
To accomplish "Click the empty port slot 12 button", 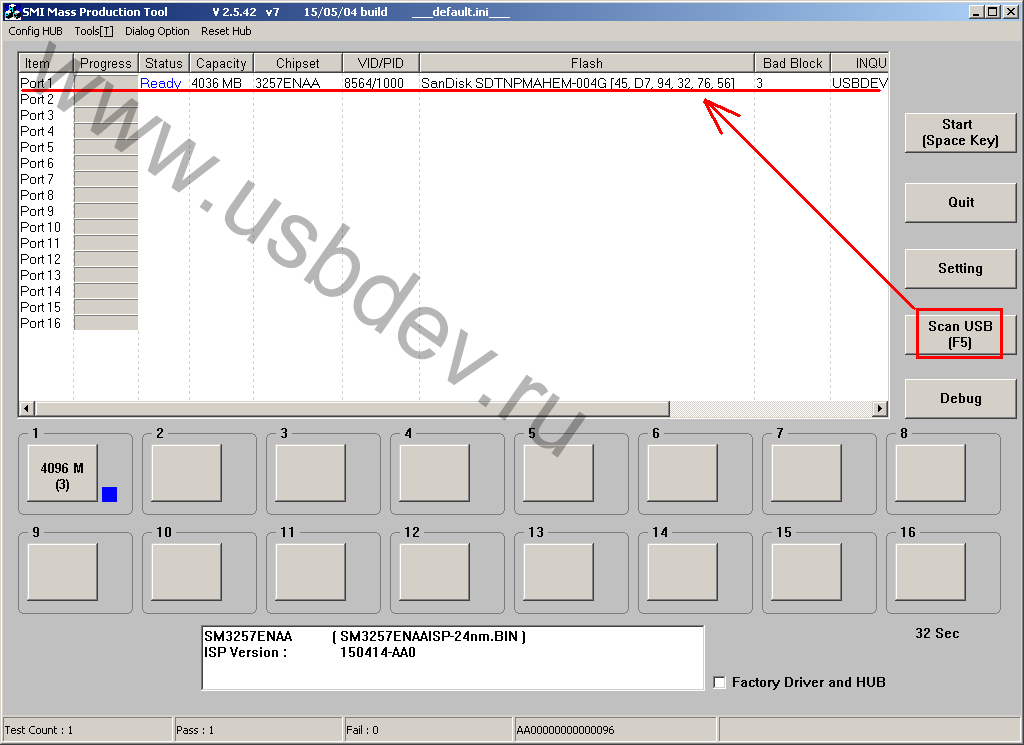I will 434,572.
